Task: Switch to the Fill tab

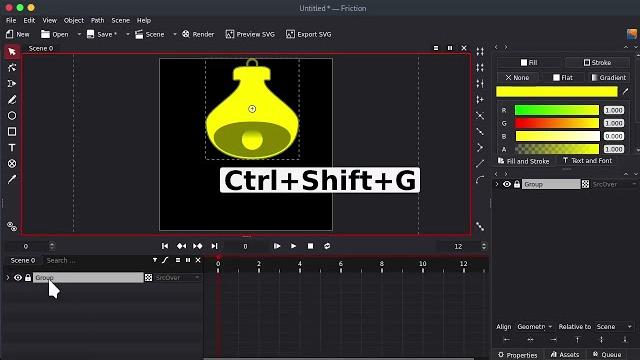Action: [529, 62]
